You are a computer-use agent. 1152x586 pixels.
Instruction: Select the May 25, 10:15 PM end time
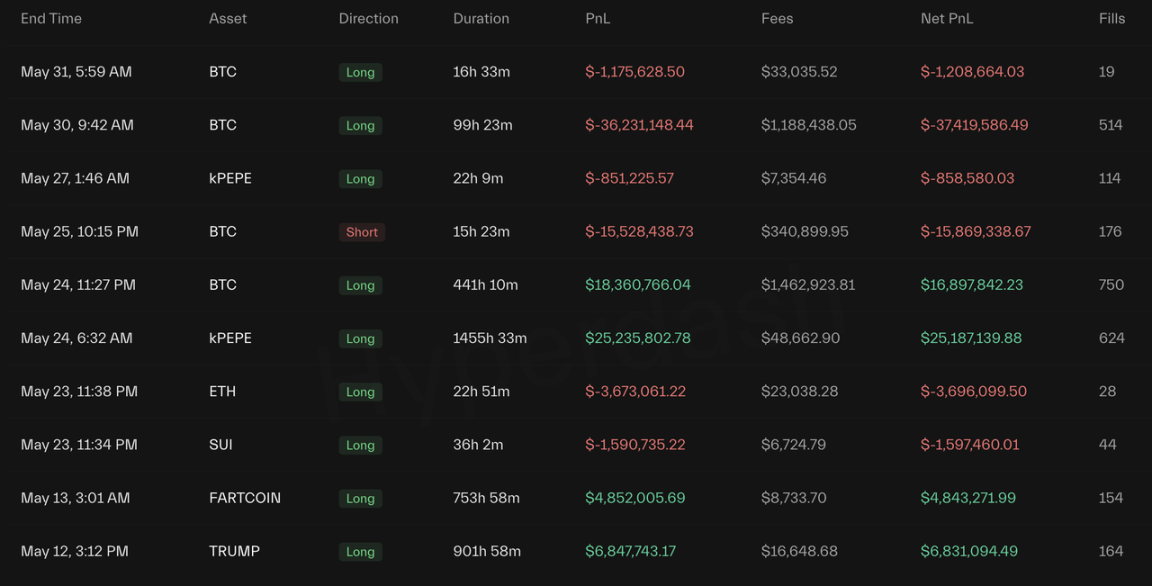pyautogui.click(x=79, y=232)
